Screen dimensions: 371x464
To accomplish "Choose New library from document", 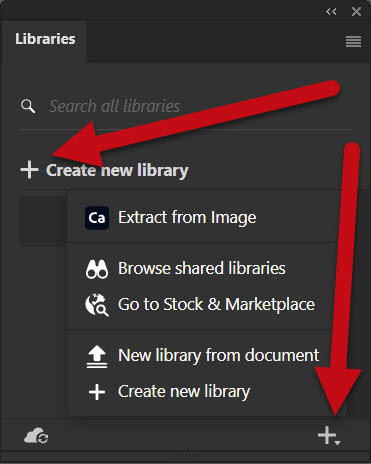I will (219, 355).
